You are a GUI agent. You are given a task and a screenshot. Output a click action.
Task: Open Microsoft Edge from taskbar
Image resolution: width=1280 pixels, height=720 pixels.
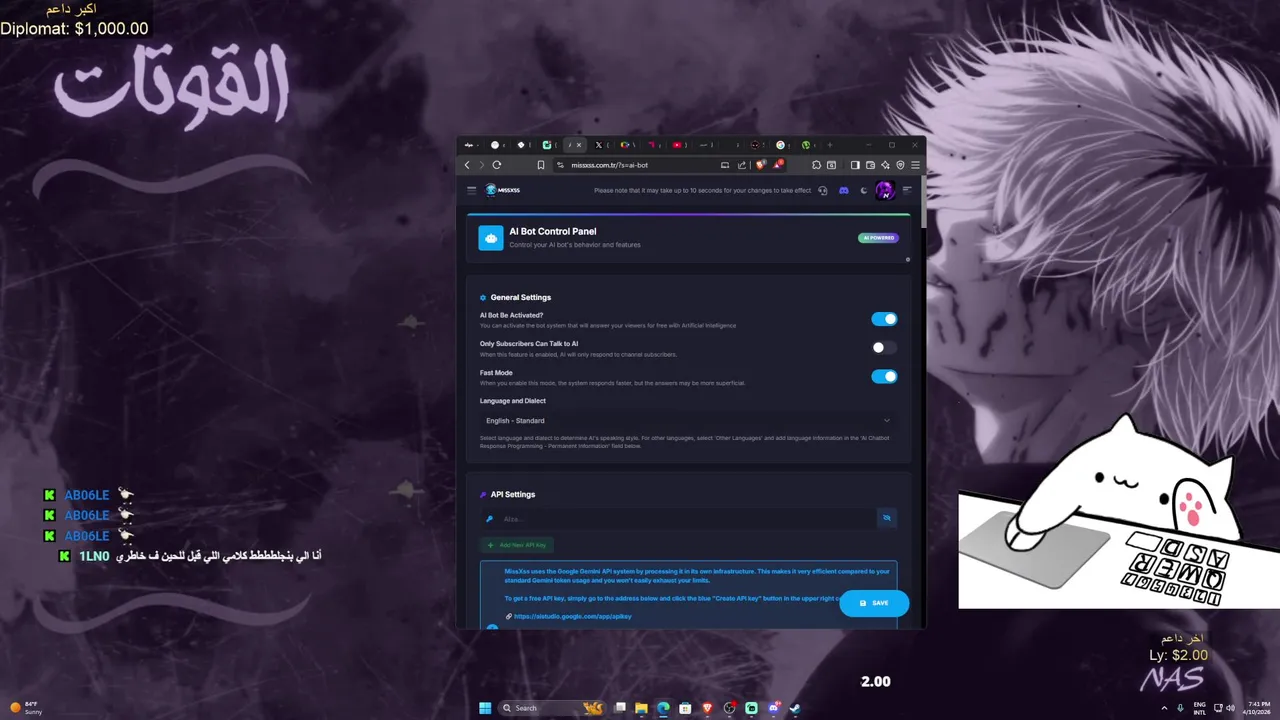click(663, 708)
